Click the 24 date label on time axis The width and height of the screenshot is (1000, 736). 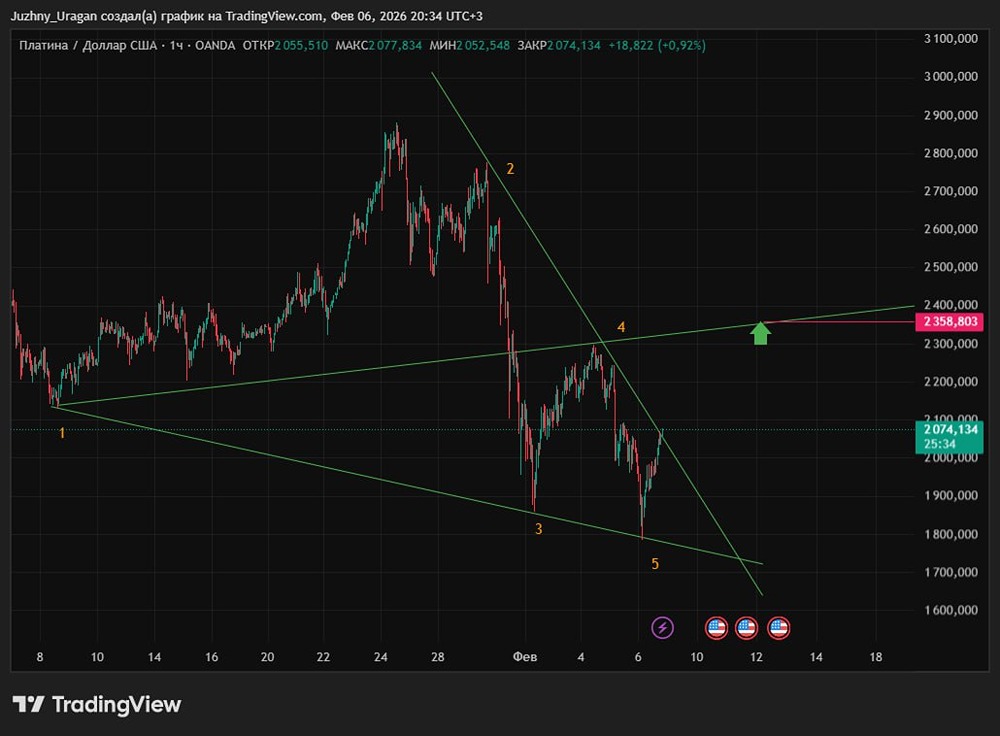(381, 657)
